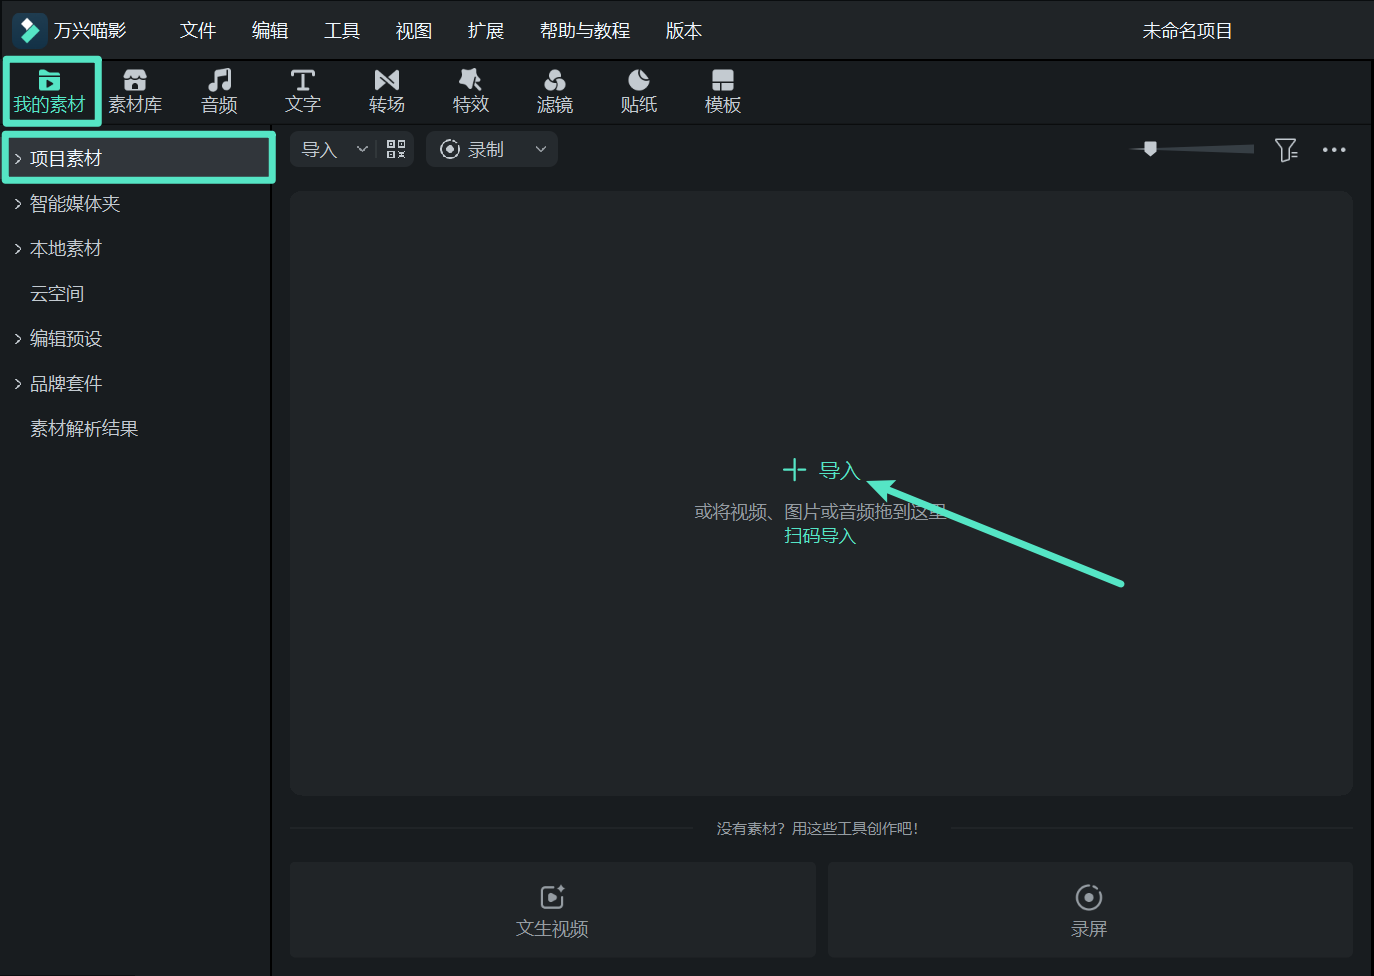The width and height of the screenshot is (1374, 976).
Task: Open the 素材库 stock library
Action: (135, 91)
